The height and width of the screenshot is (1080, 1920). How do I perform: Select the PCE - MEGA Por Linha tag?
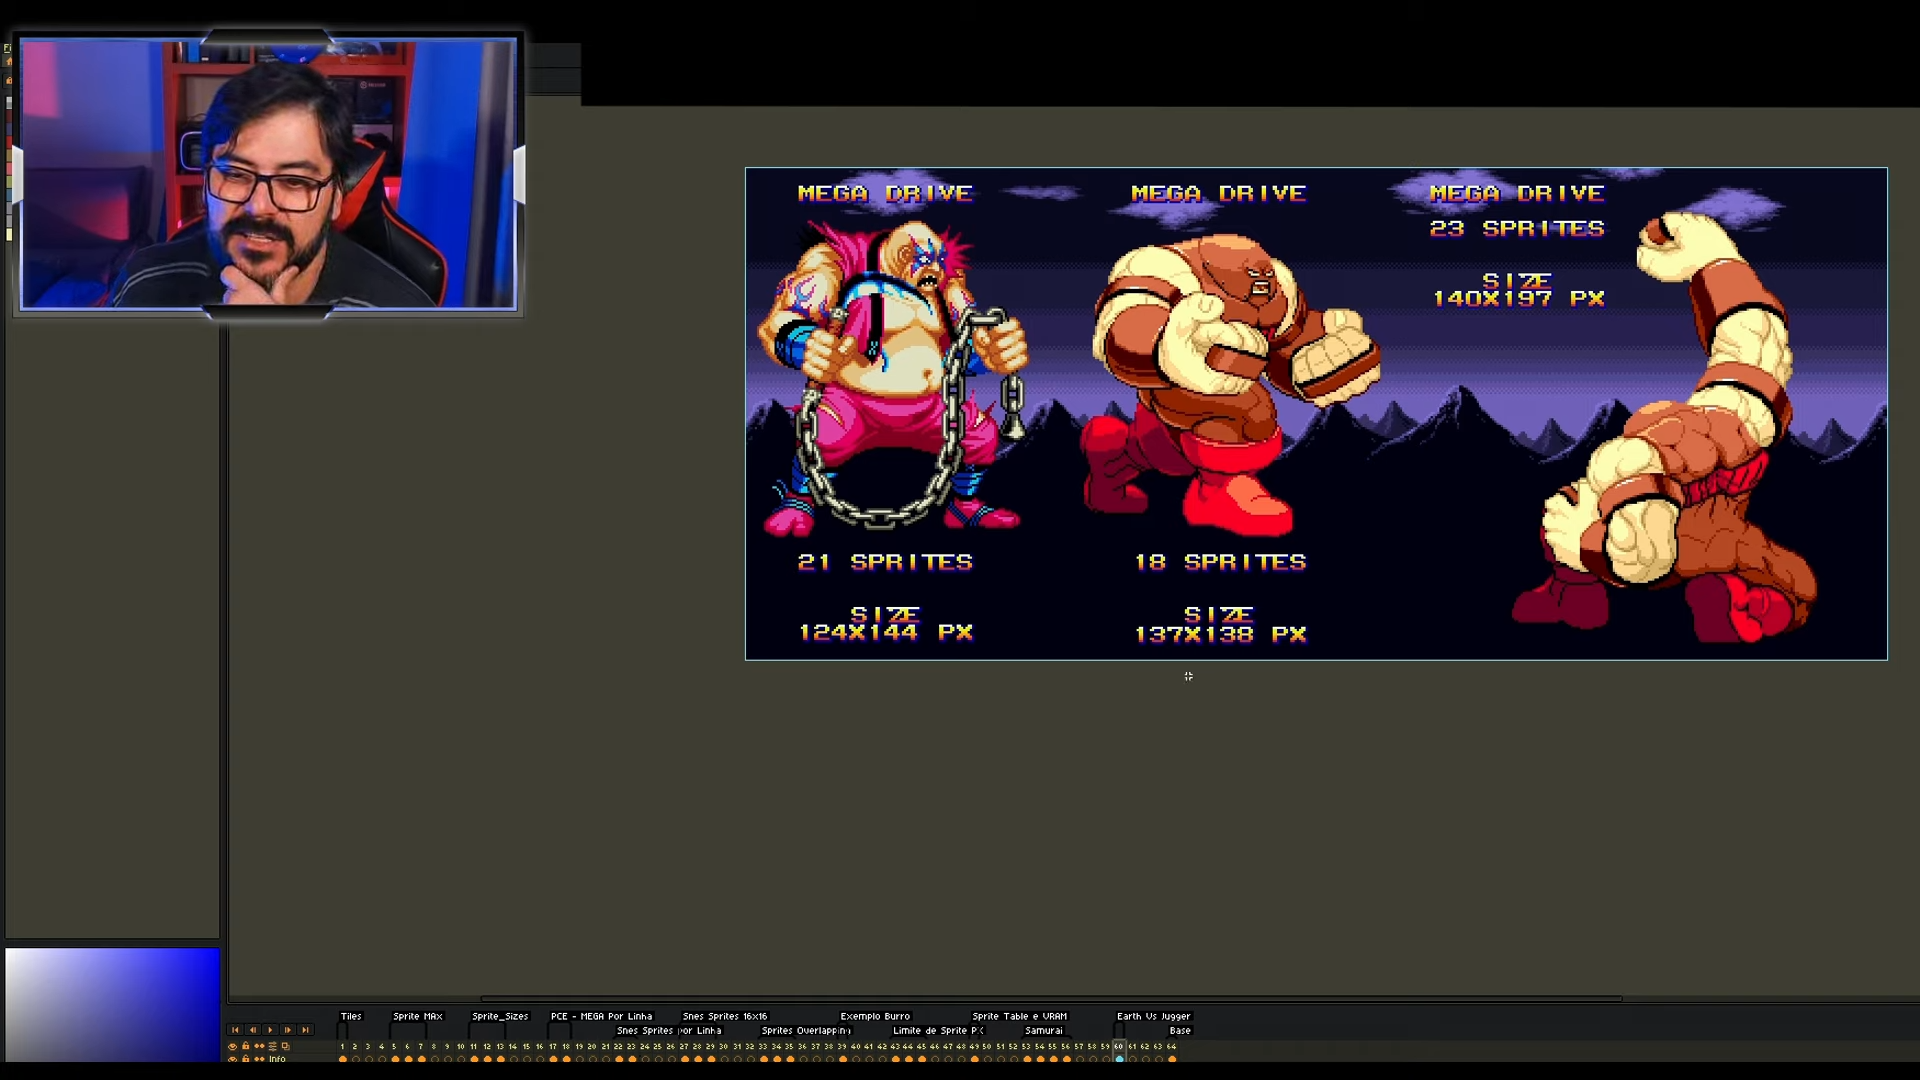[601, 1016]
